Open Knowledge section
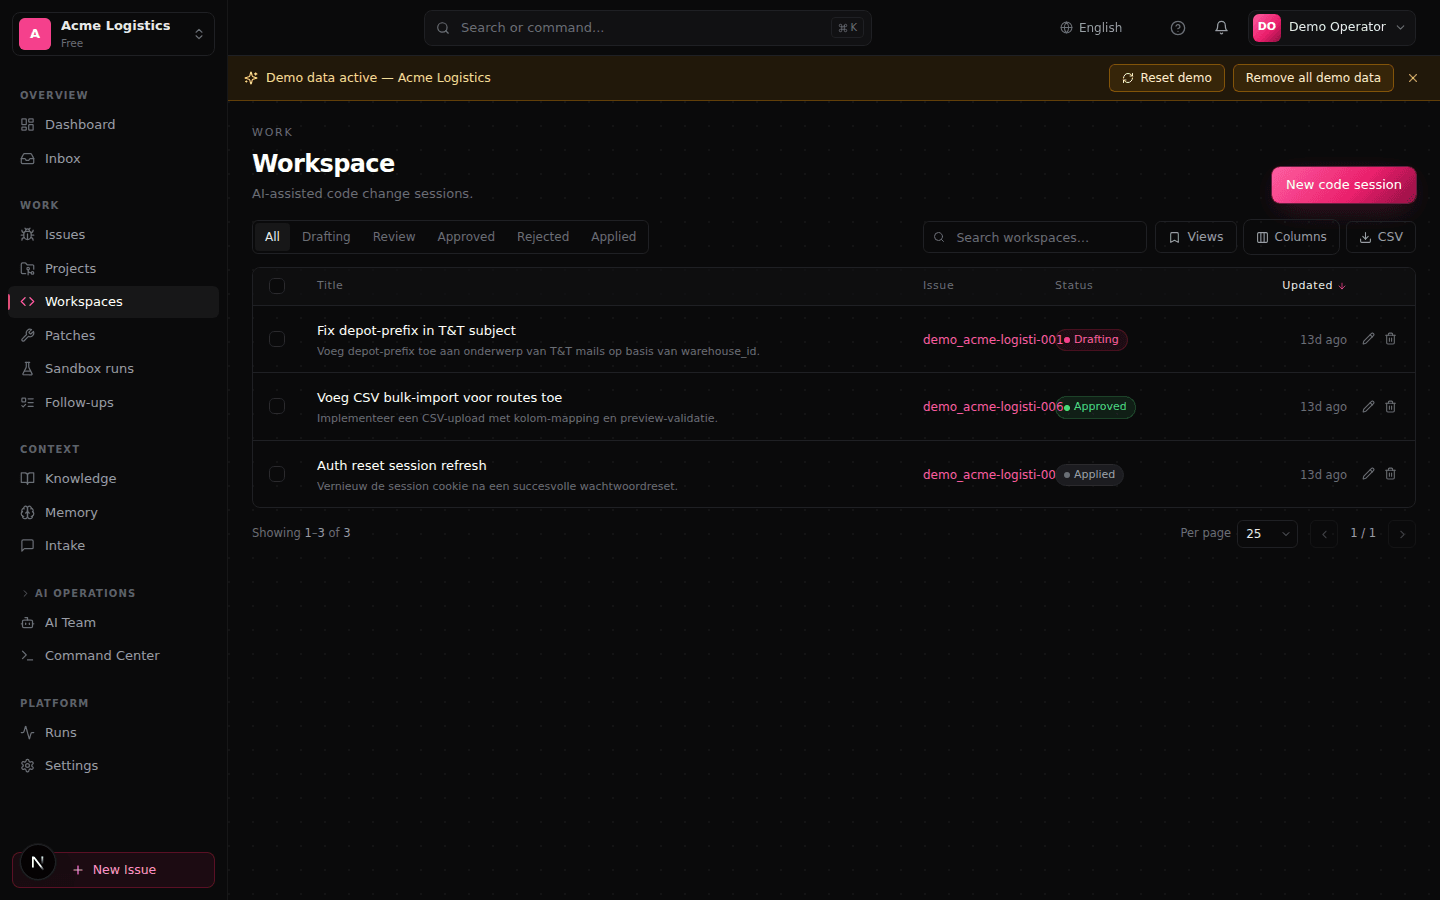Viewport: 1440px width, 900px height. click(x=113, y=479)
